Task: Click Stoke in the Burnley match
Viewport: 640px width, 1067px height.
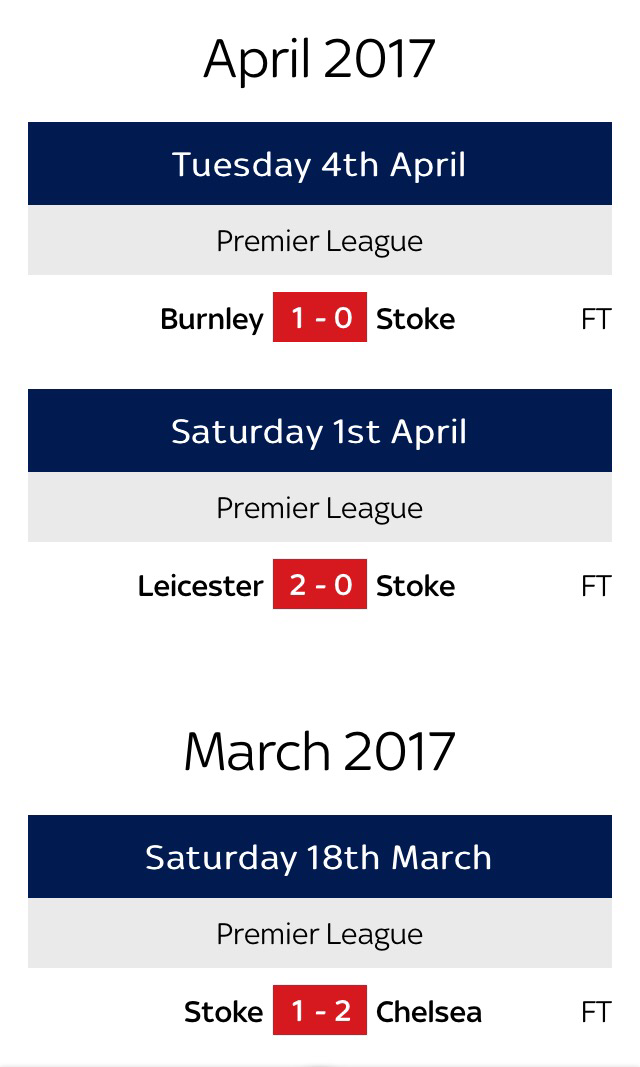Action: [x=415, y=319]
